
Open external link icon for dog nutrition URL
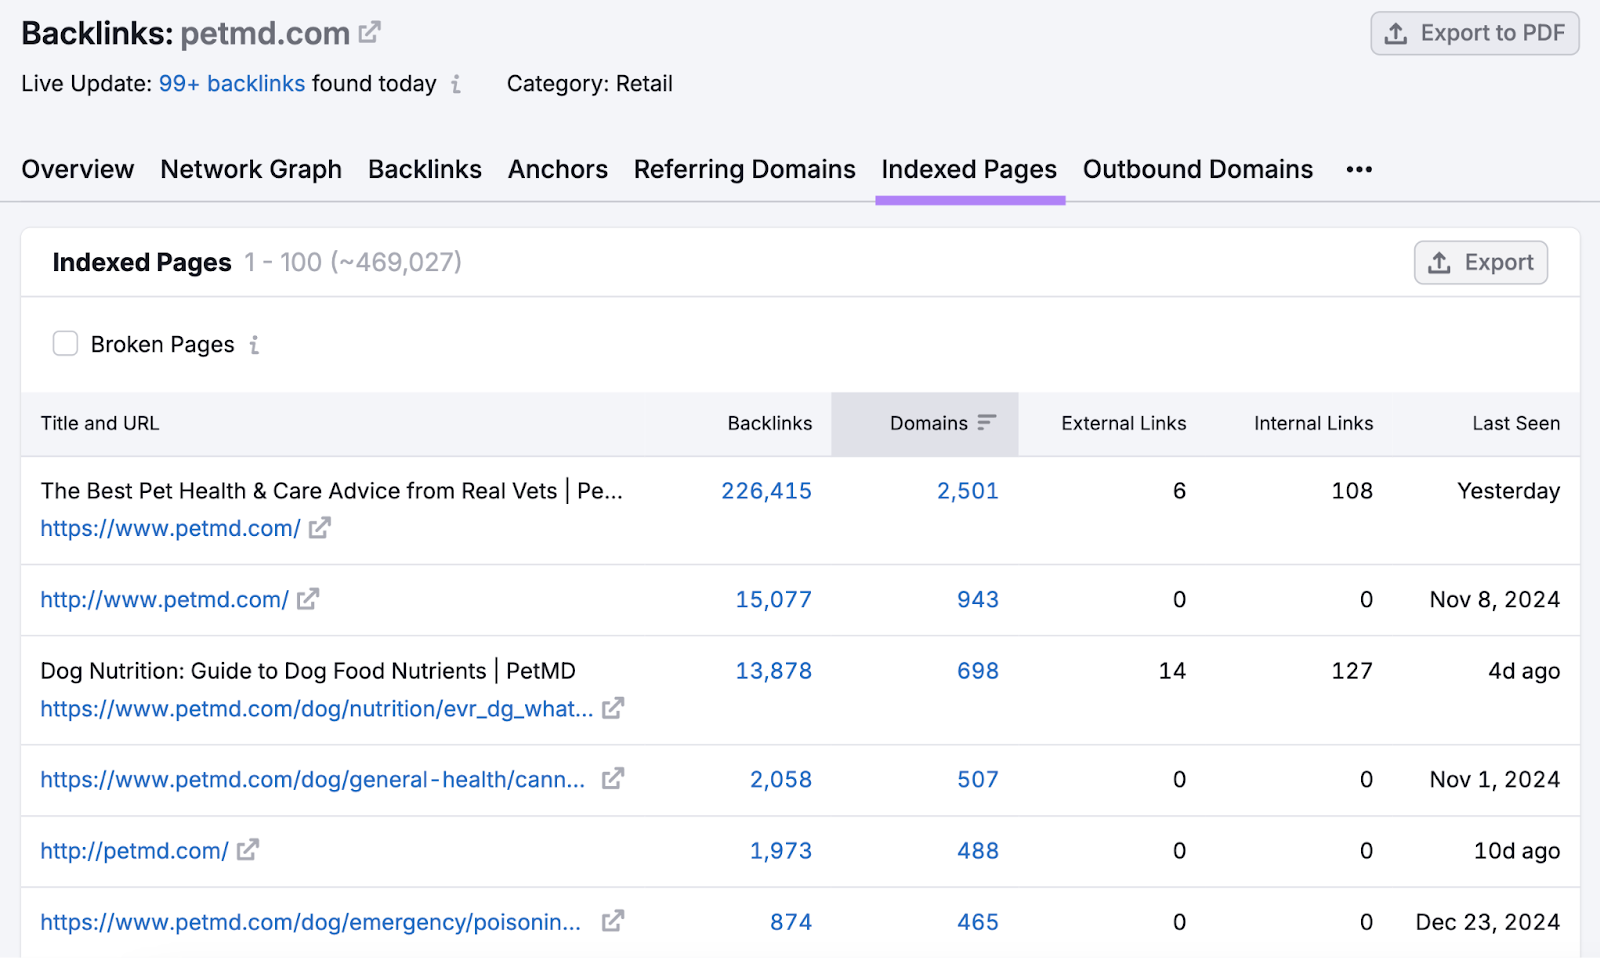(x=613, y=708)
